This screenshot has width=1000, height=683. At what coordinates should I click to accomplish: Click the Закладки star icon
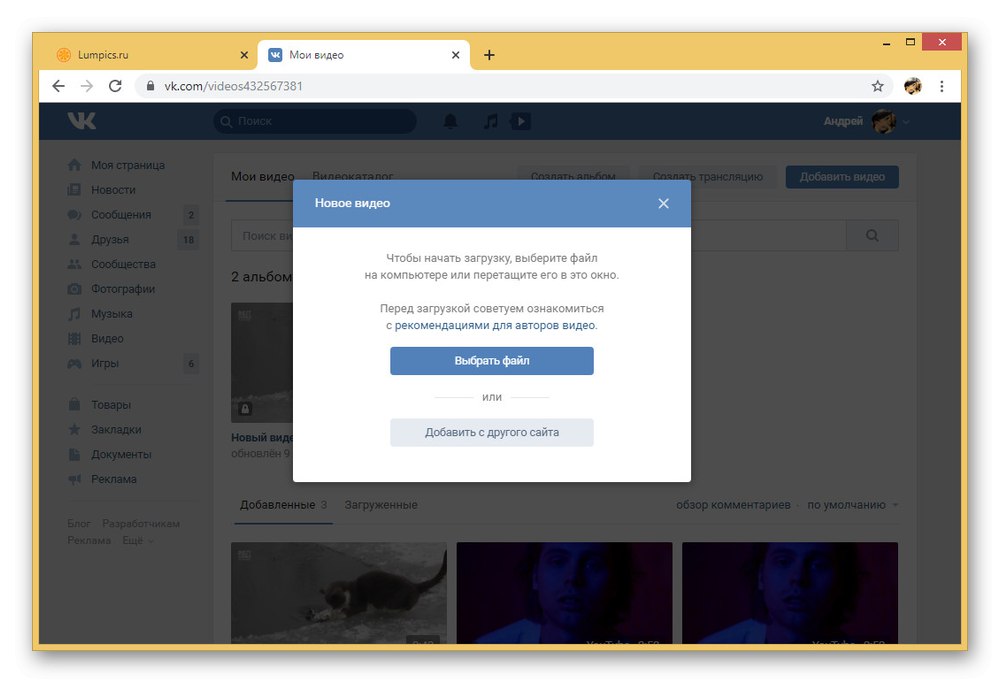[75, 429]
